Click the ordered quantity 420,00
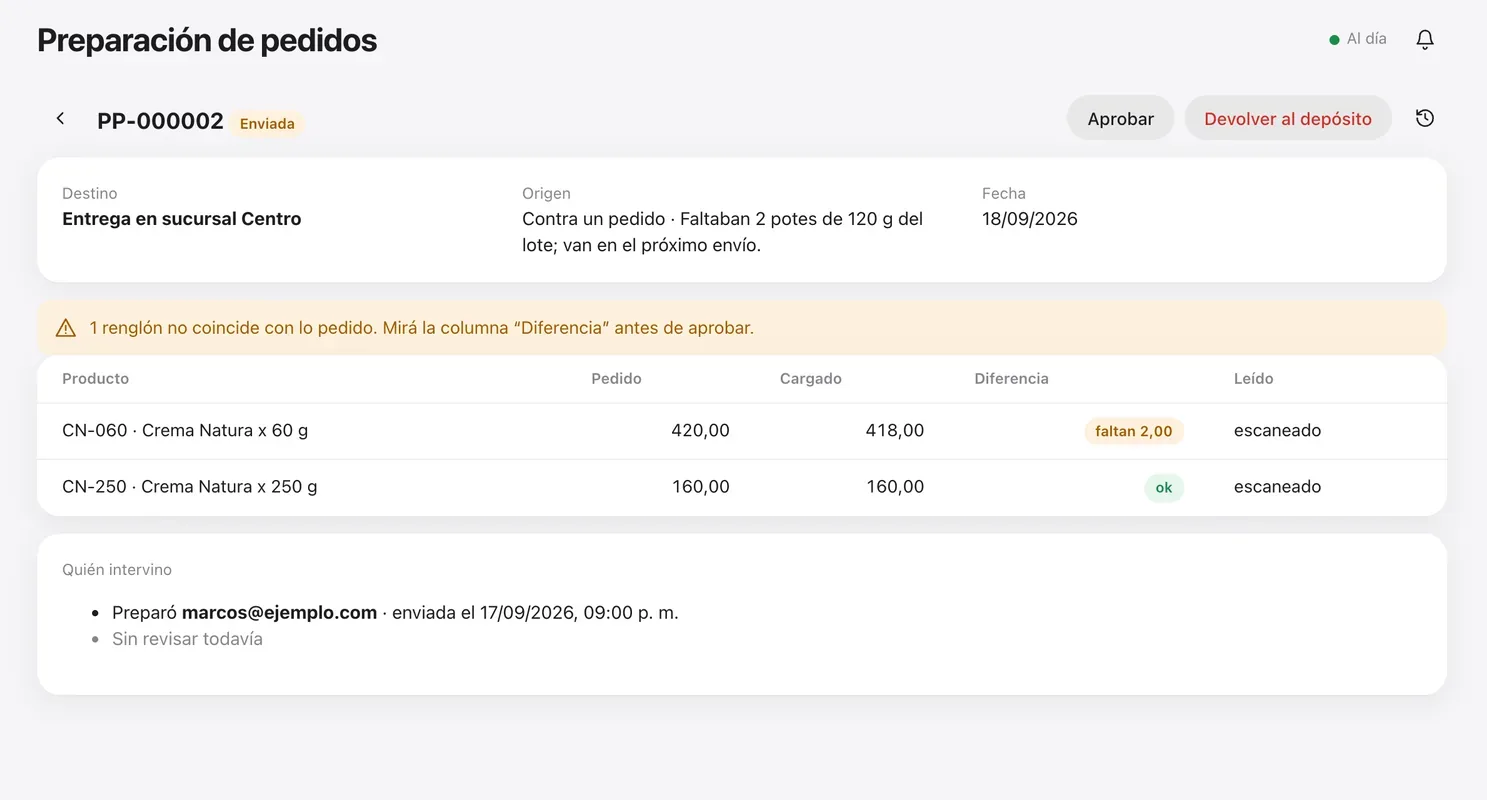 coord(700,431)
